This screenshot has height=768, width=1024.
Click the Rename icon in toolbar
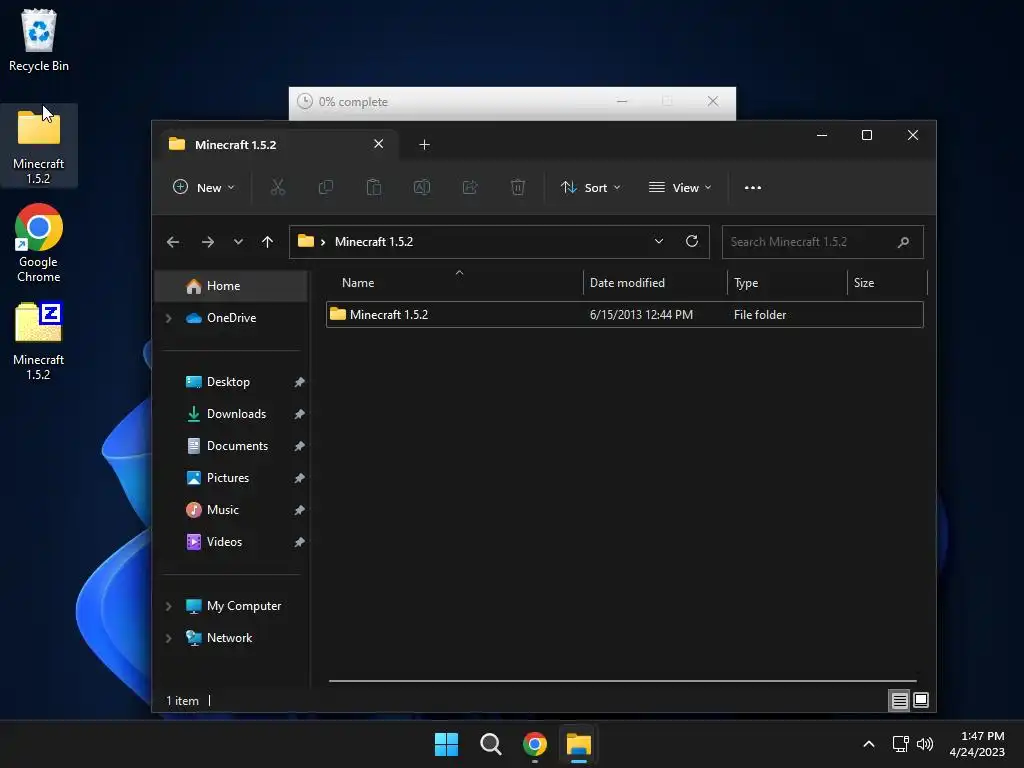click(x=422, y=187)
